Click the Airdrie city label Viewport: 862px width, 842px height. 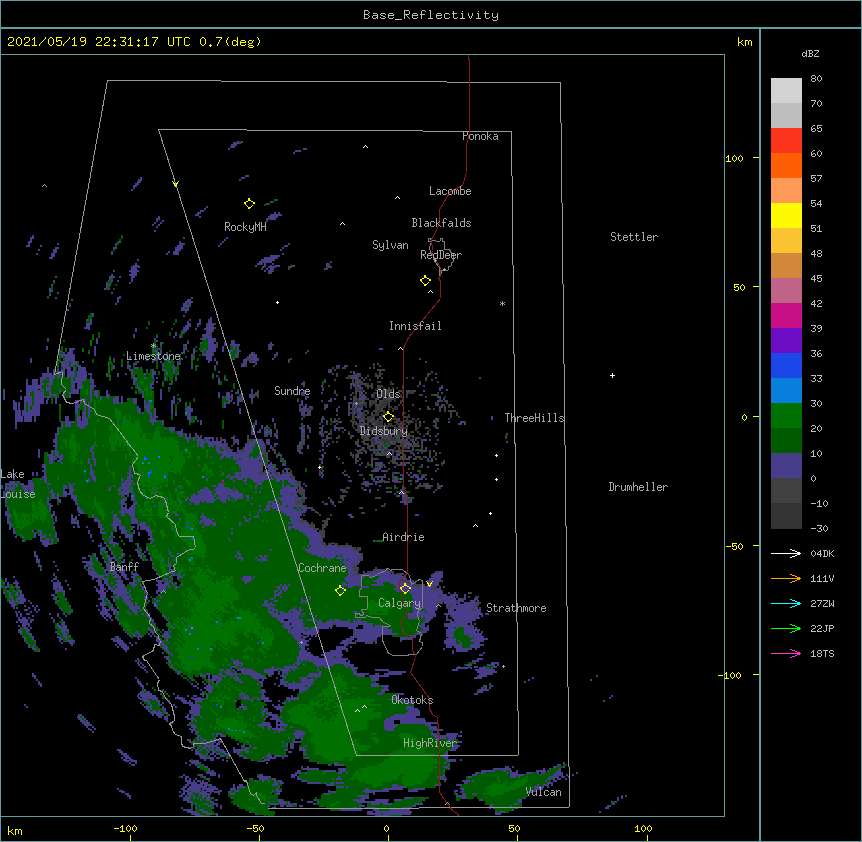click(x=403, y=537)
